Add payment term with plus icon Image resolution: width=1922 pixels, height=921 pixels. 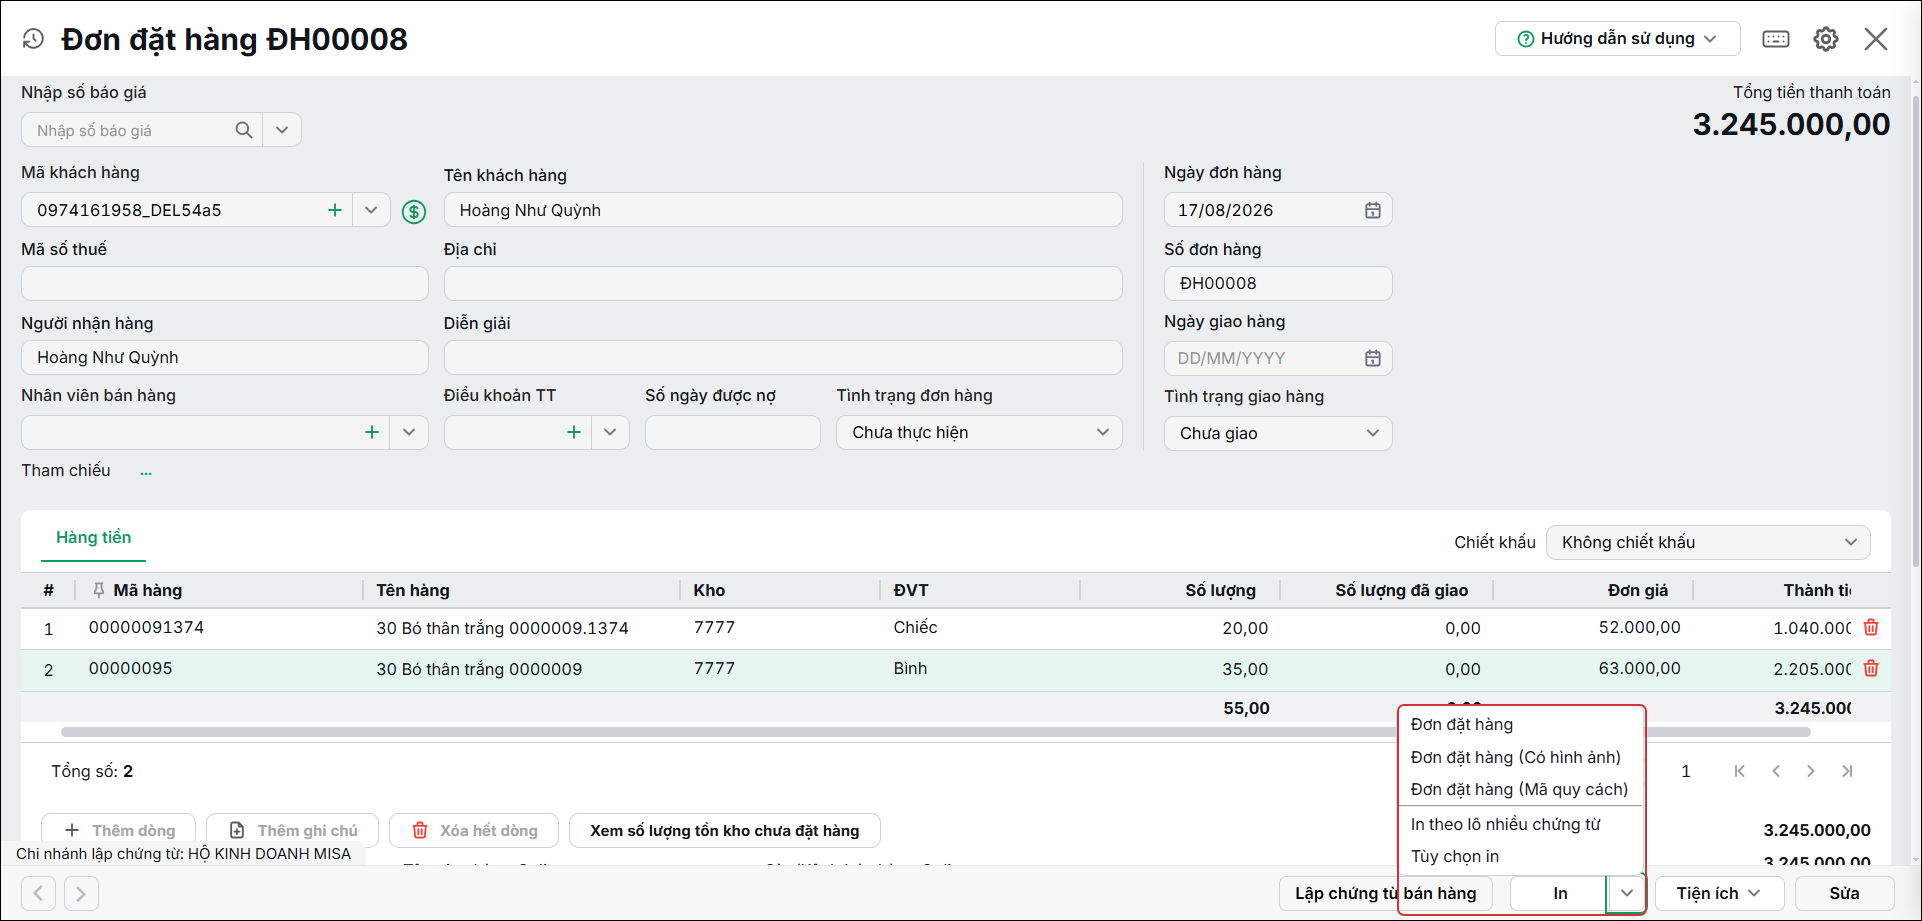pos(574,432)
